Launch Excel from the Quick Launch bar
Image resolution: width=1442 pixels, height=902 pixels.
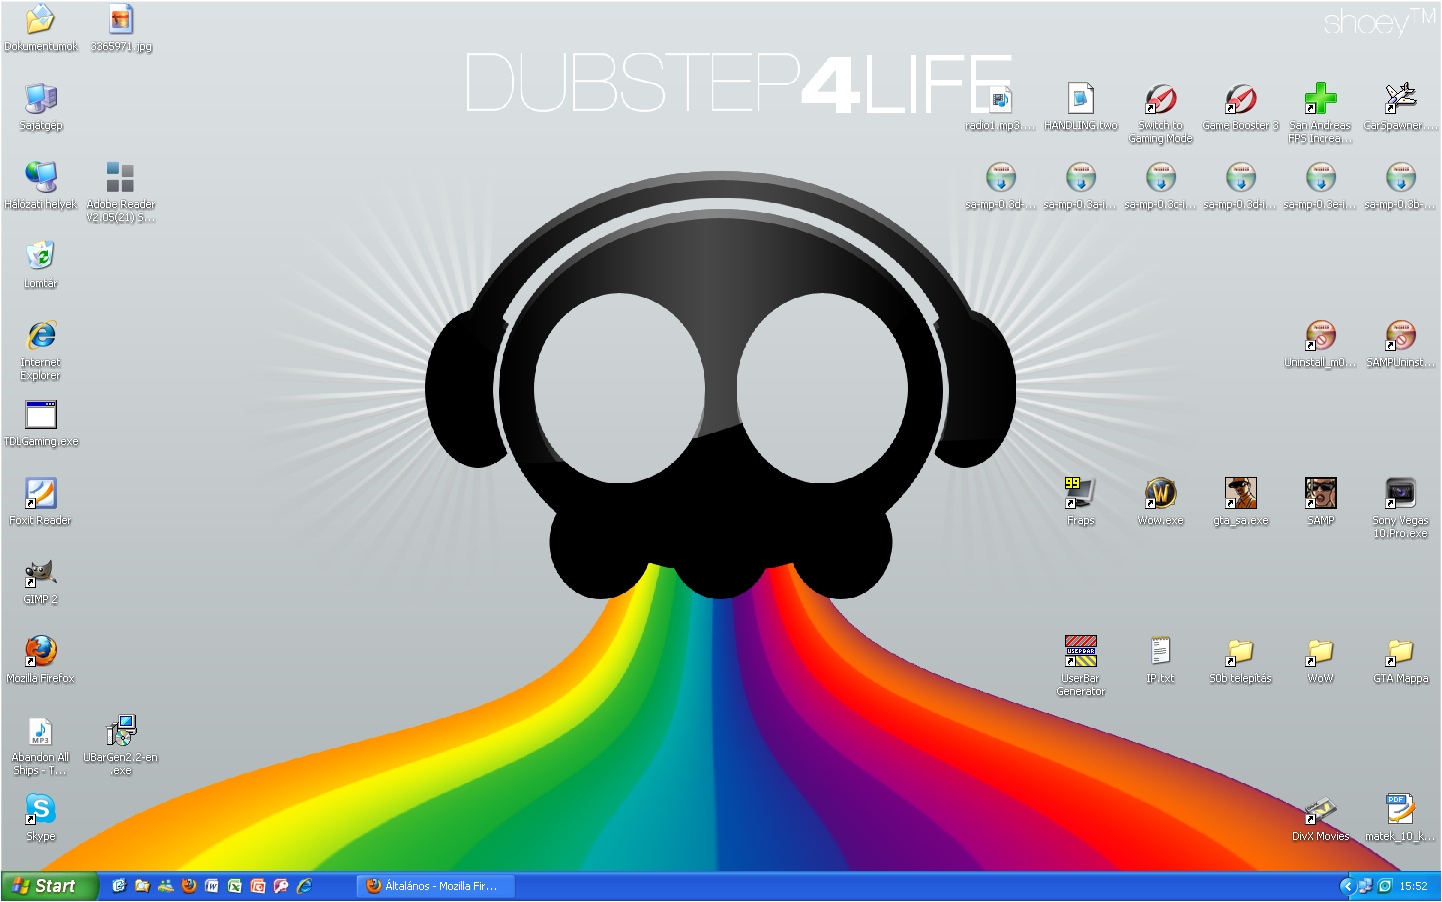tap(234, 886)
